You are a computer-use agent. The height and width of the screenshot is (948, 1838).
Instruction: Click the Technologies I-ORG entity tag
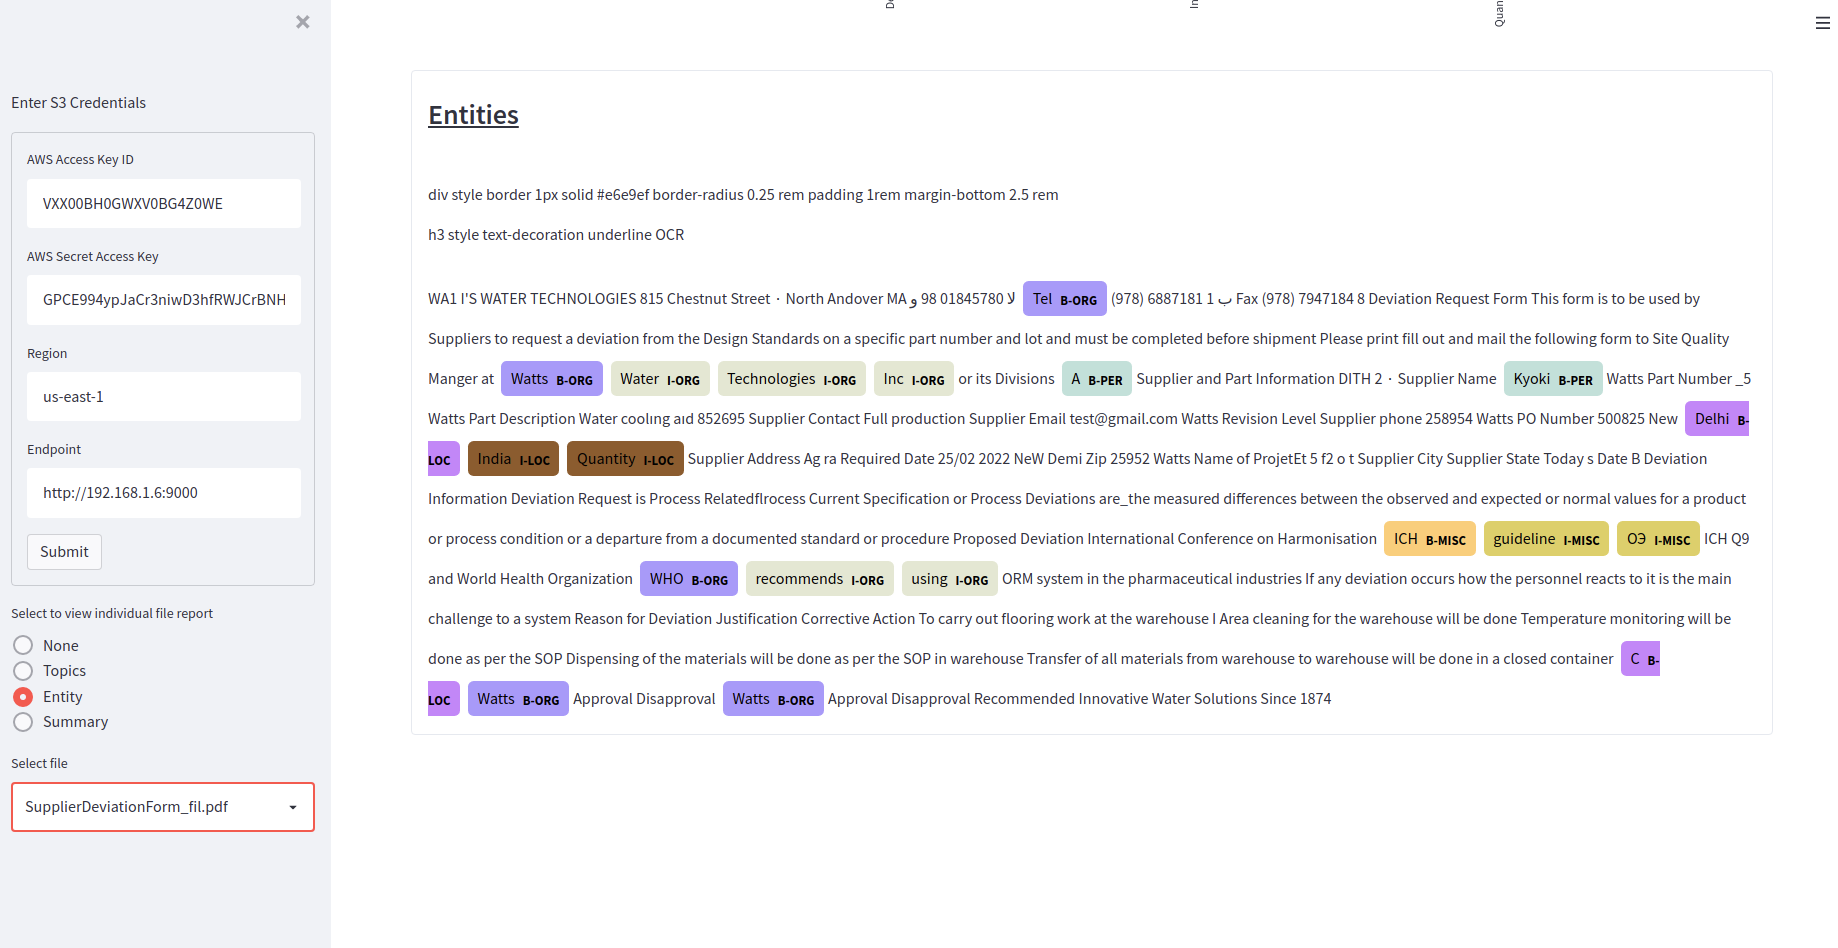[x=791, y=379]
